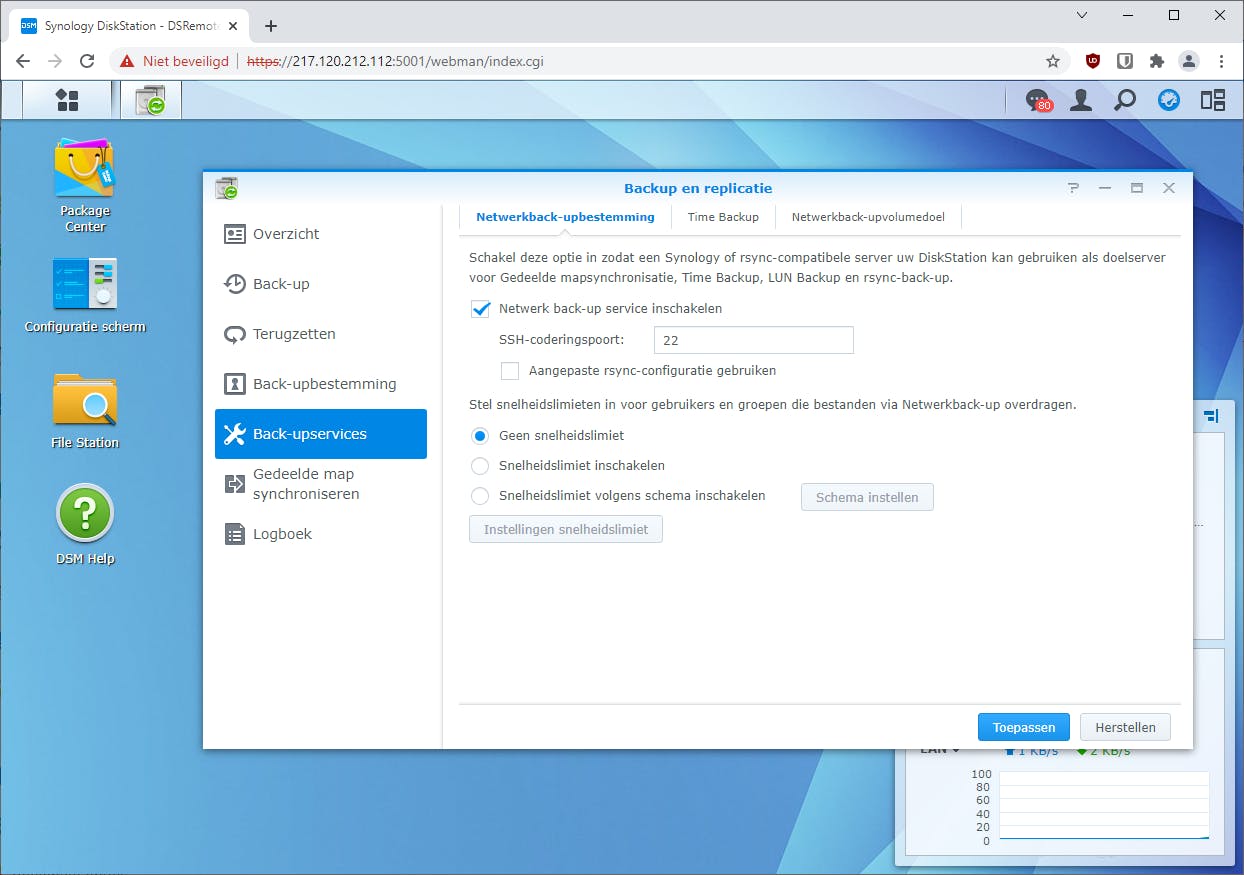1244x875 pixels.
Task: Switch to the Time Backup tab
Action: tap(723, 216)
